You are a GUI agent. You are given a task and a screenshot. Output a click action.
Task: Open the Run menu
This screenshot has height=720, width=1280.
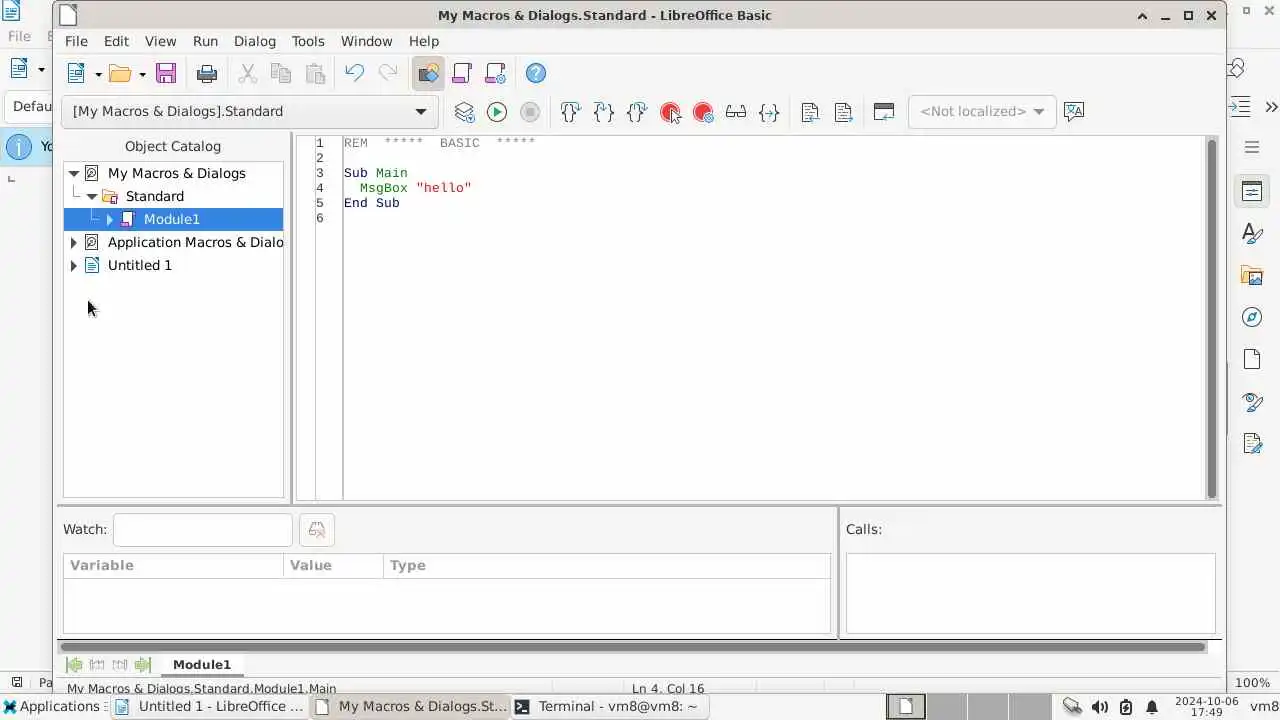pos(205,41)
